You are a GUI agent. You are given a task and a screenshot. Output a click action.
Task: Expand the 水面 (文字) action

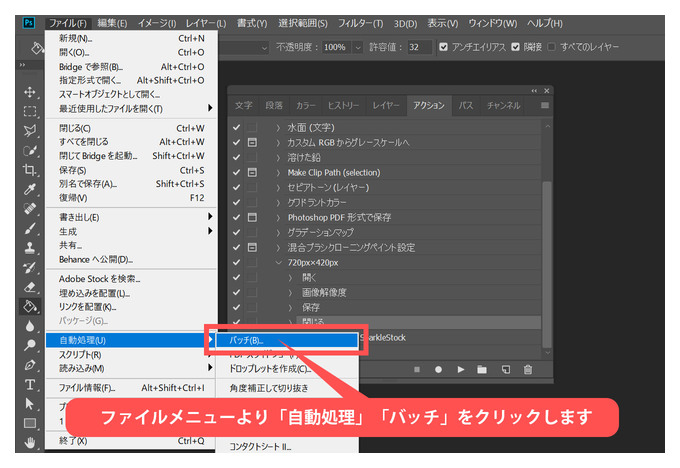point(278,128)
